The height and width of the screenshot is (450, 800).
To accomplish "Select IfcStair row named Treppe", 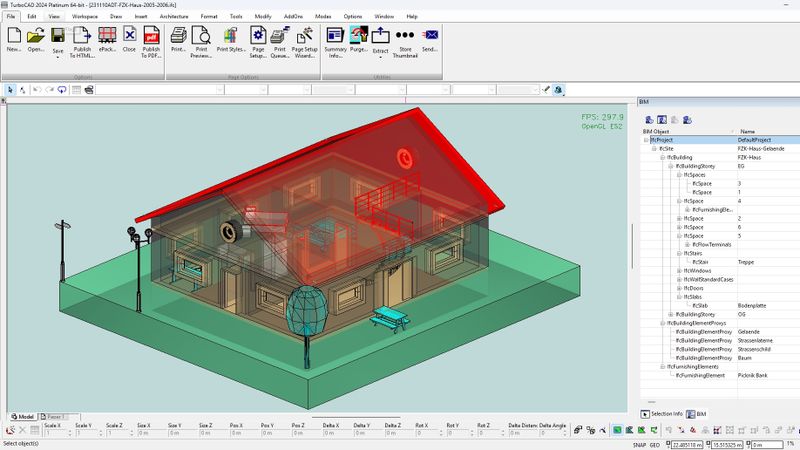I will coord(720,262).
